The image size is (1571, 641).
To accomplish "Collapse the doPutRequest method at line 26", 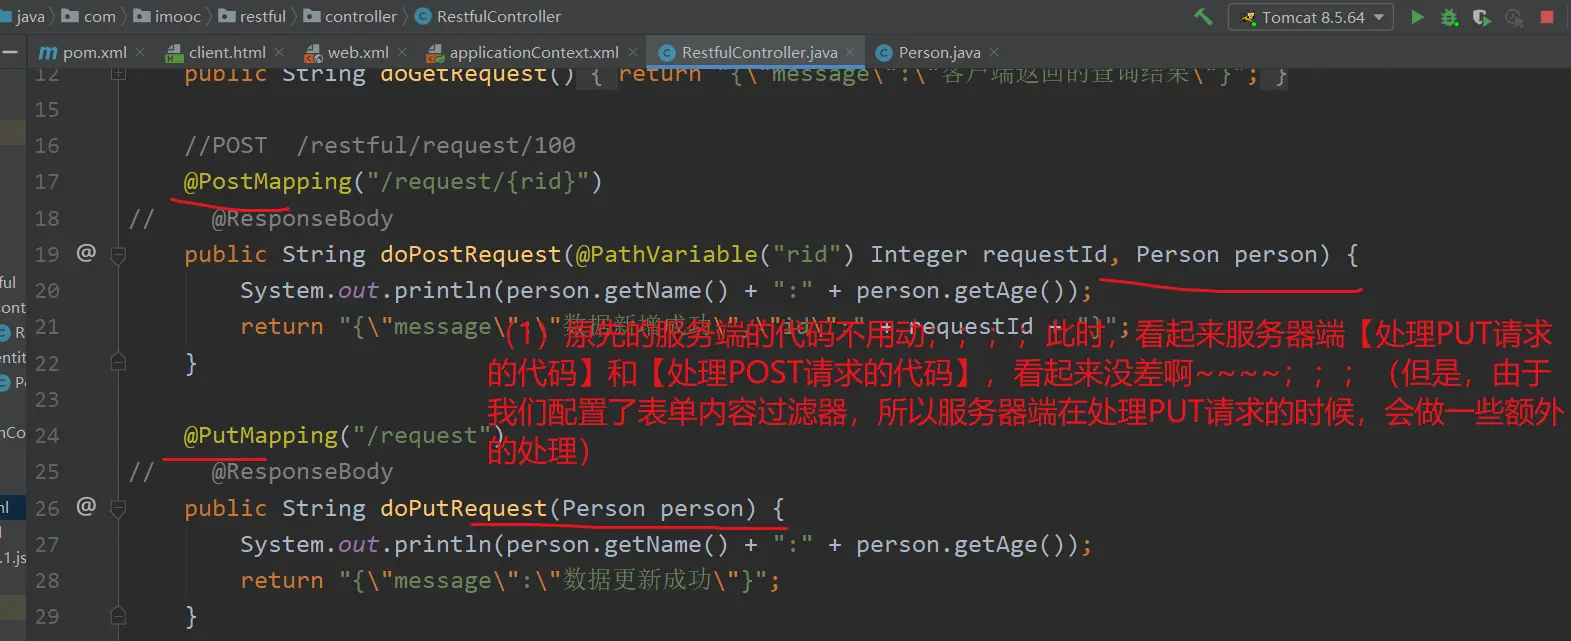I will [x=118, y=509].
